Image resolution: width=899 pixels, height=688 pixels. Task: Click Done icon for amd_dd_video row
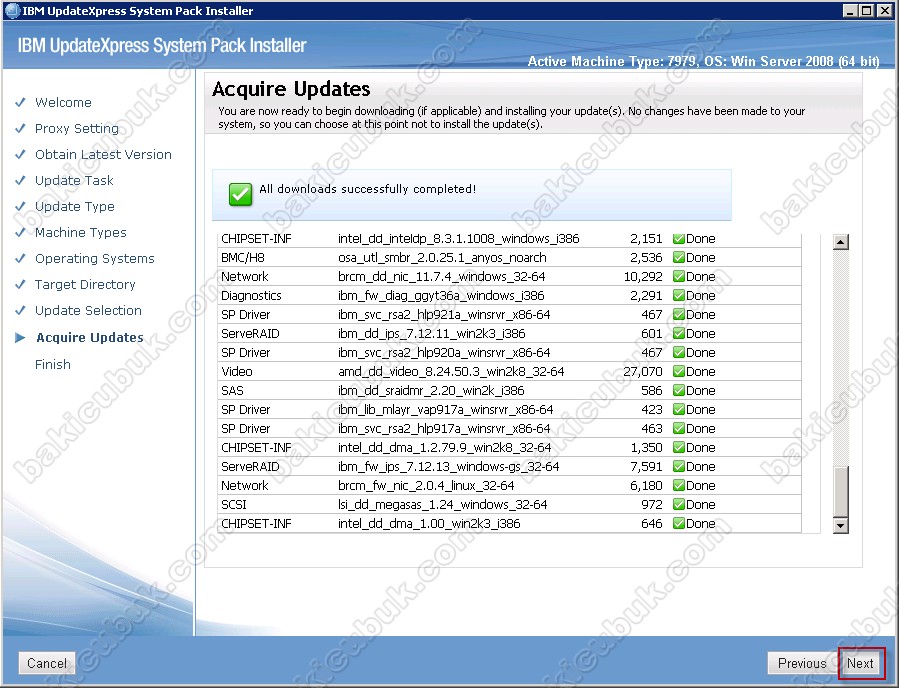pyautogui.click(x=679, y=372)
